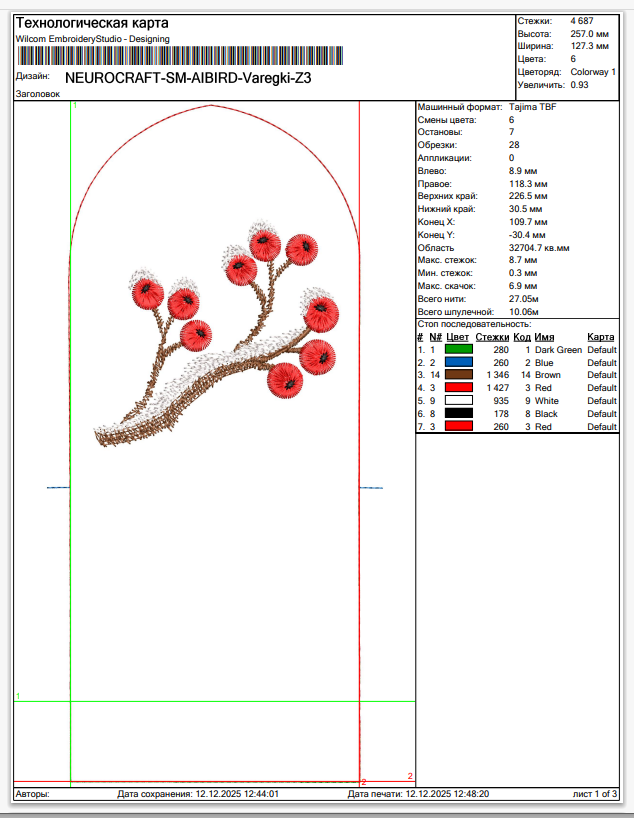Click the Стоп последовательность heading
This screenshot has width=634, height=818.
pyautogui.click(x=475, y=325)
